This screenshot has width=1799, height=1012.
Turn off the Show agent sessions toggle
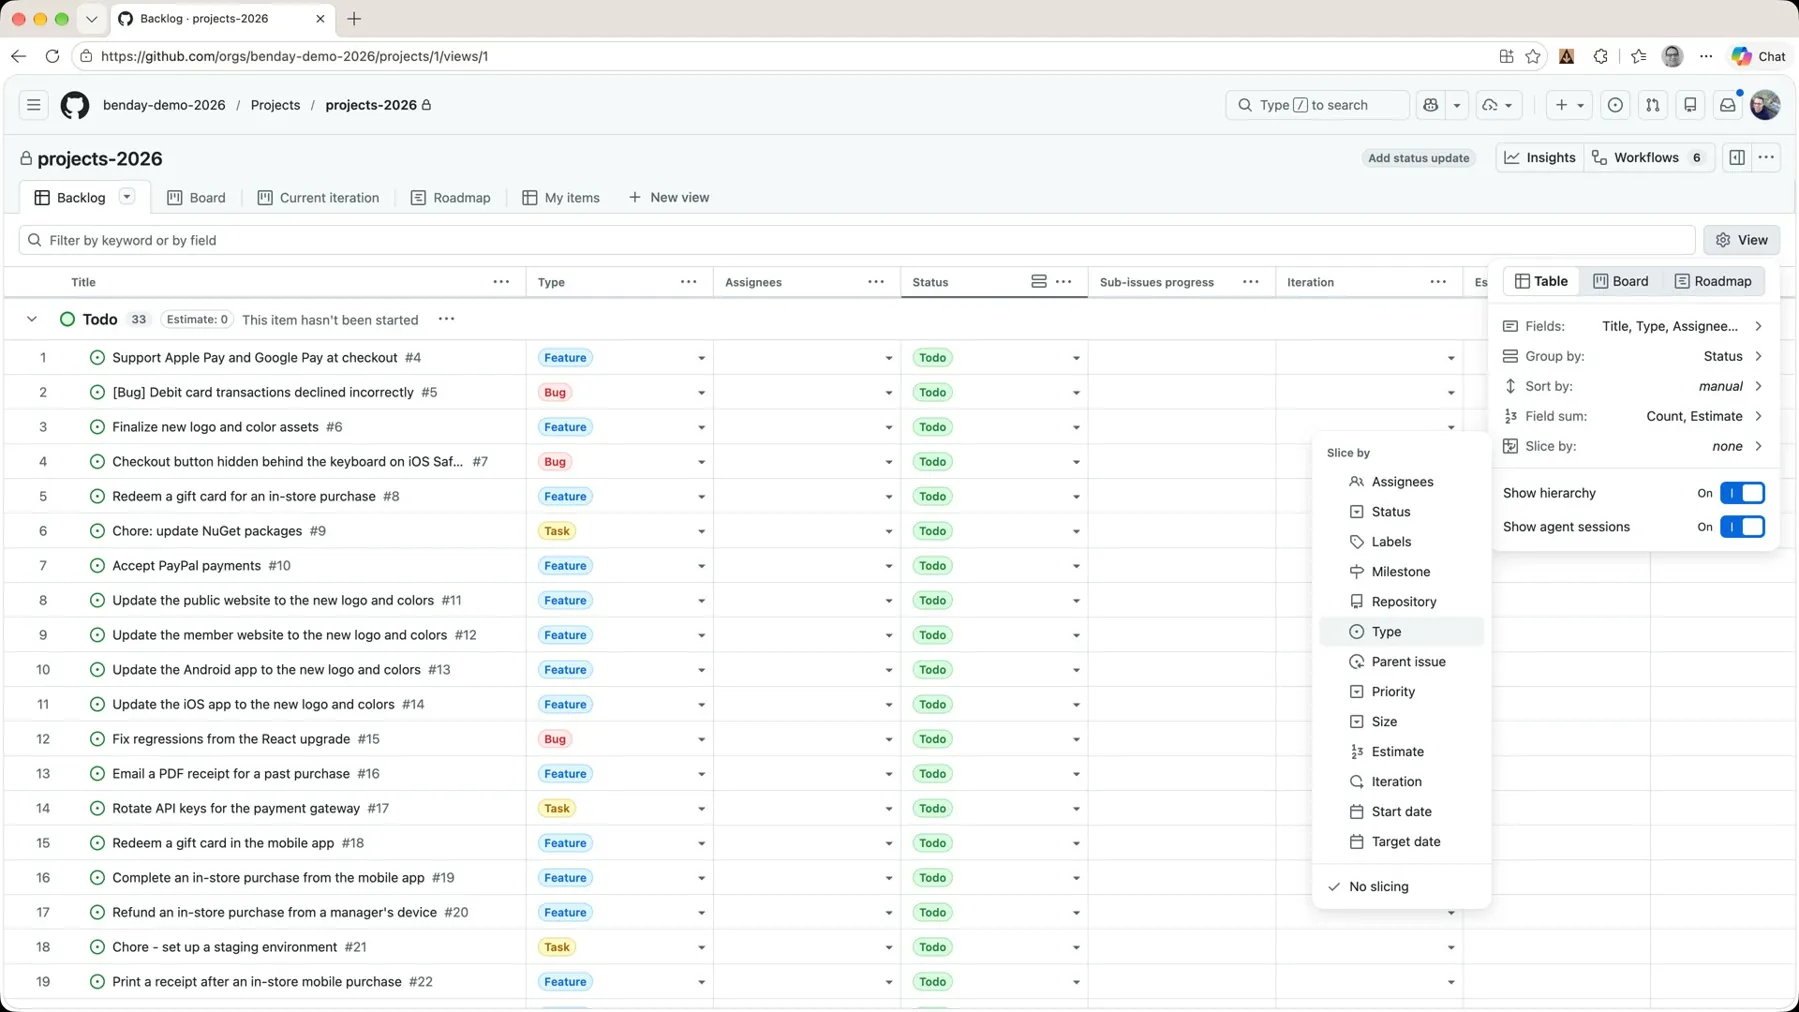point(1742,527)
